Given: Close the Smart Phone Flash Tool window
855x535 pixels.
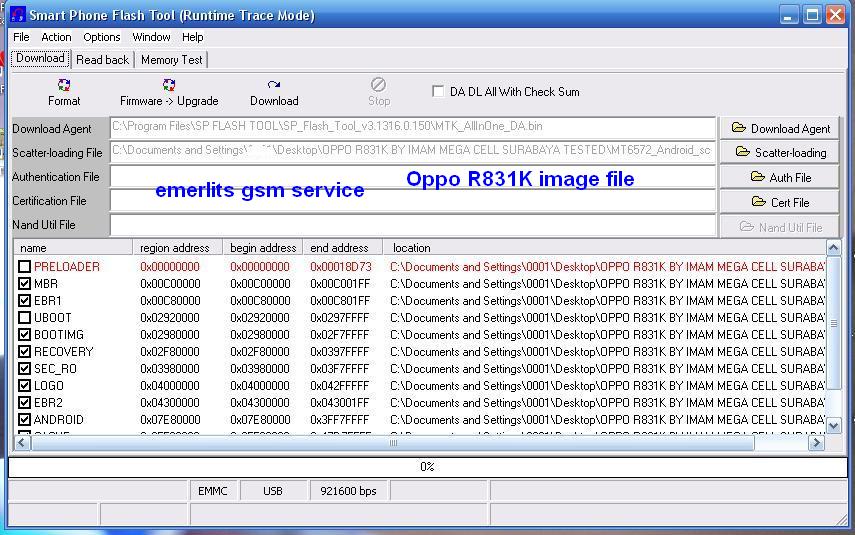Looking at the screenshot, I should click(x=835, y=15).
